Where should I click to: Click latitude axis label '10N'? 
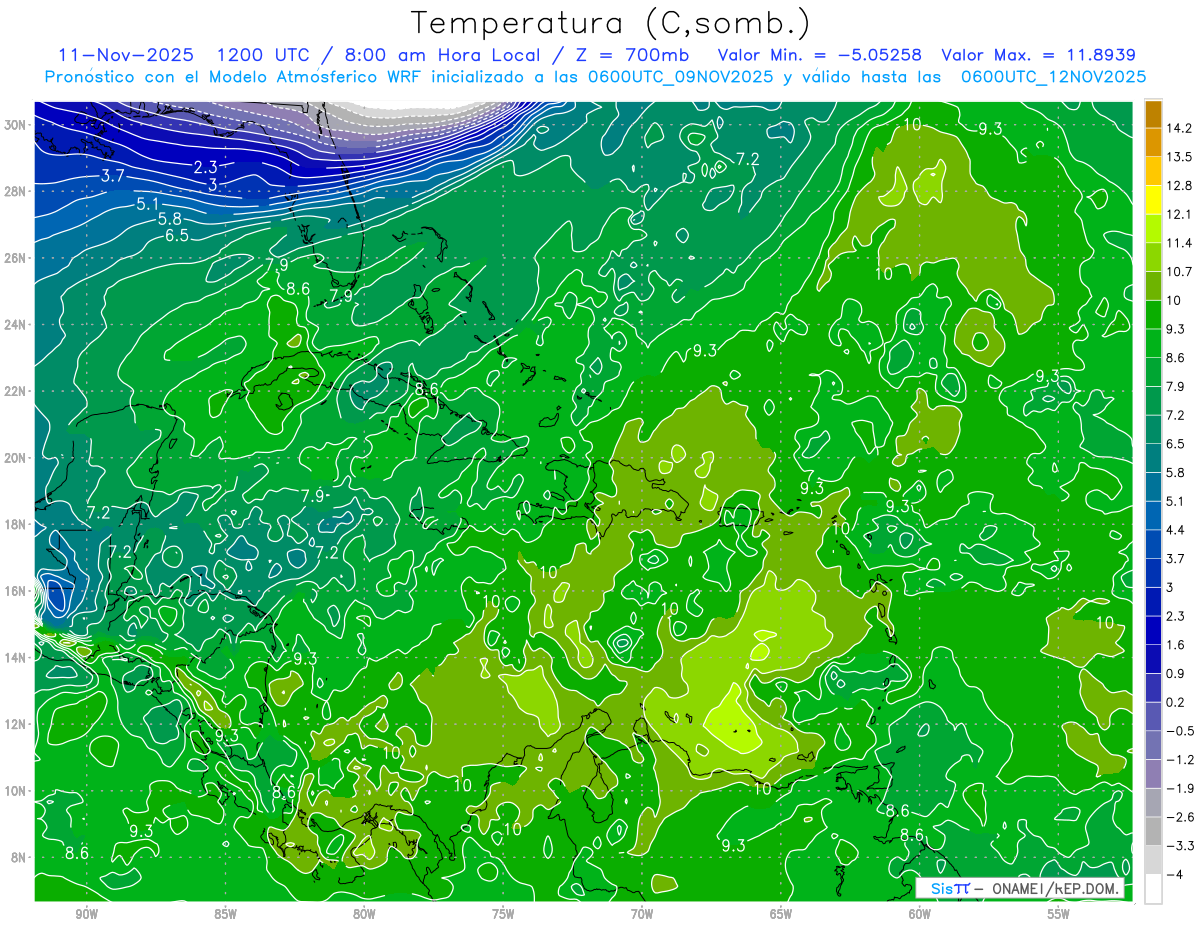pyautogui.click(x=15, y=791)
